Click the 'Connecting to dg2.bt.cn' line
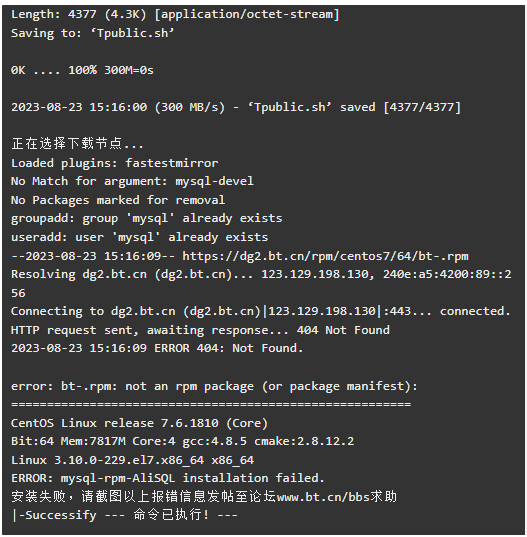 [x=261, y=311]
